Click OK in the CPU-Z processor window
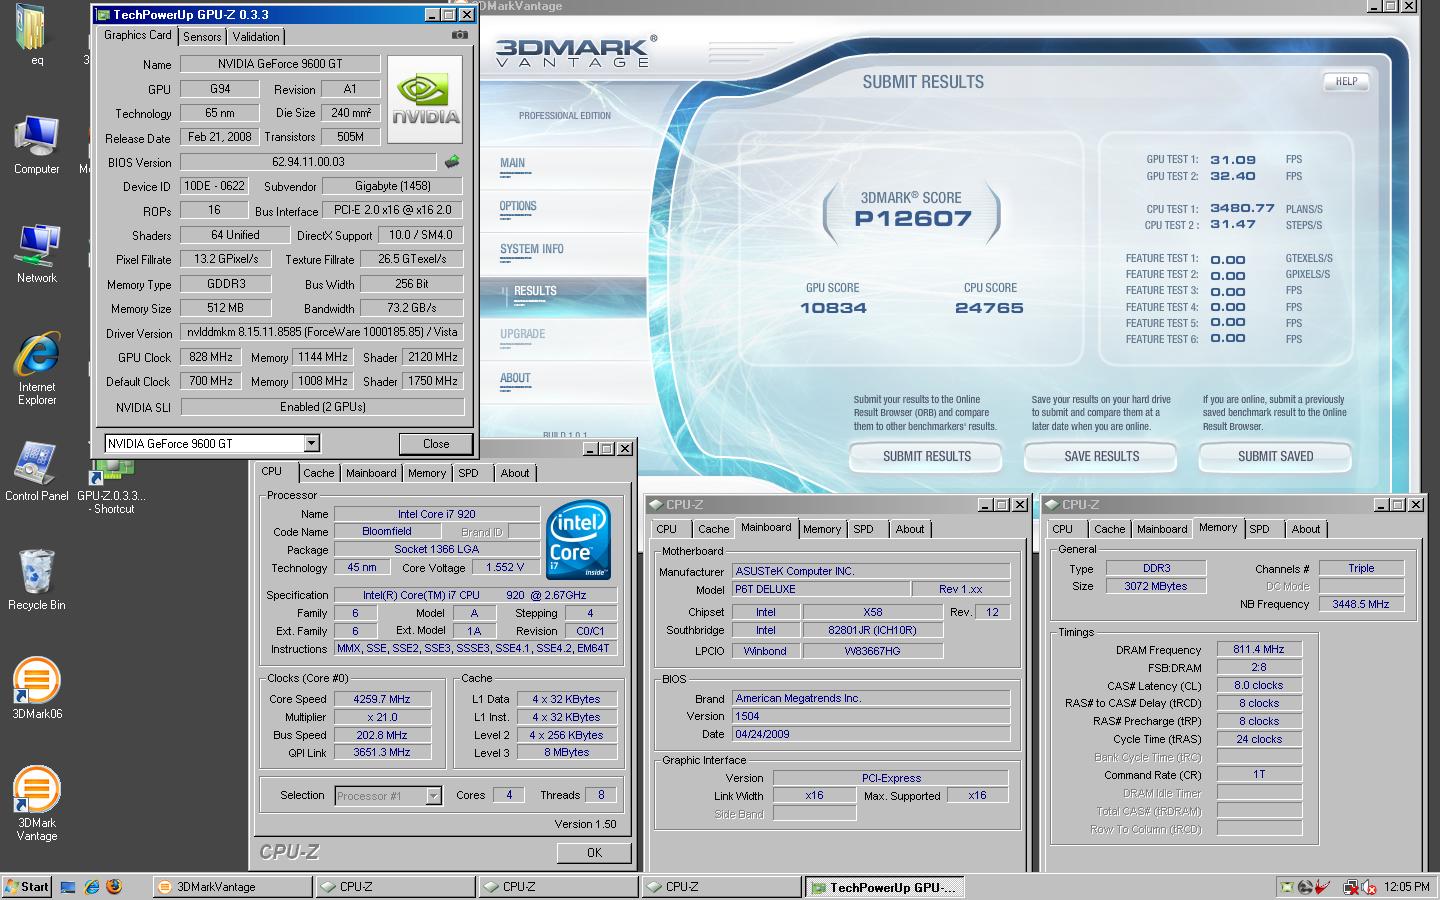The width and height of the screenshot is (1440, 900). coord(594,853)
